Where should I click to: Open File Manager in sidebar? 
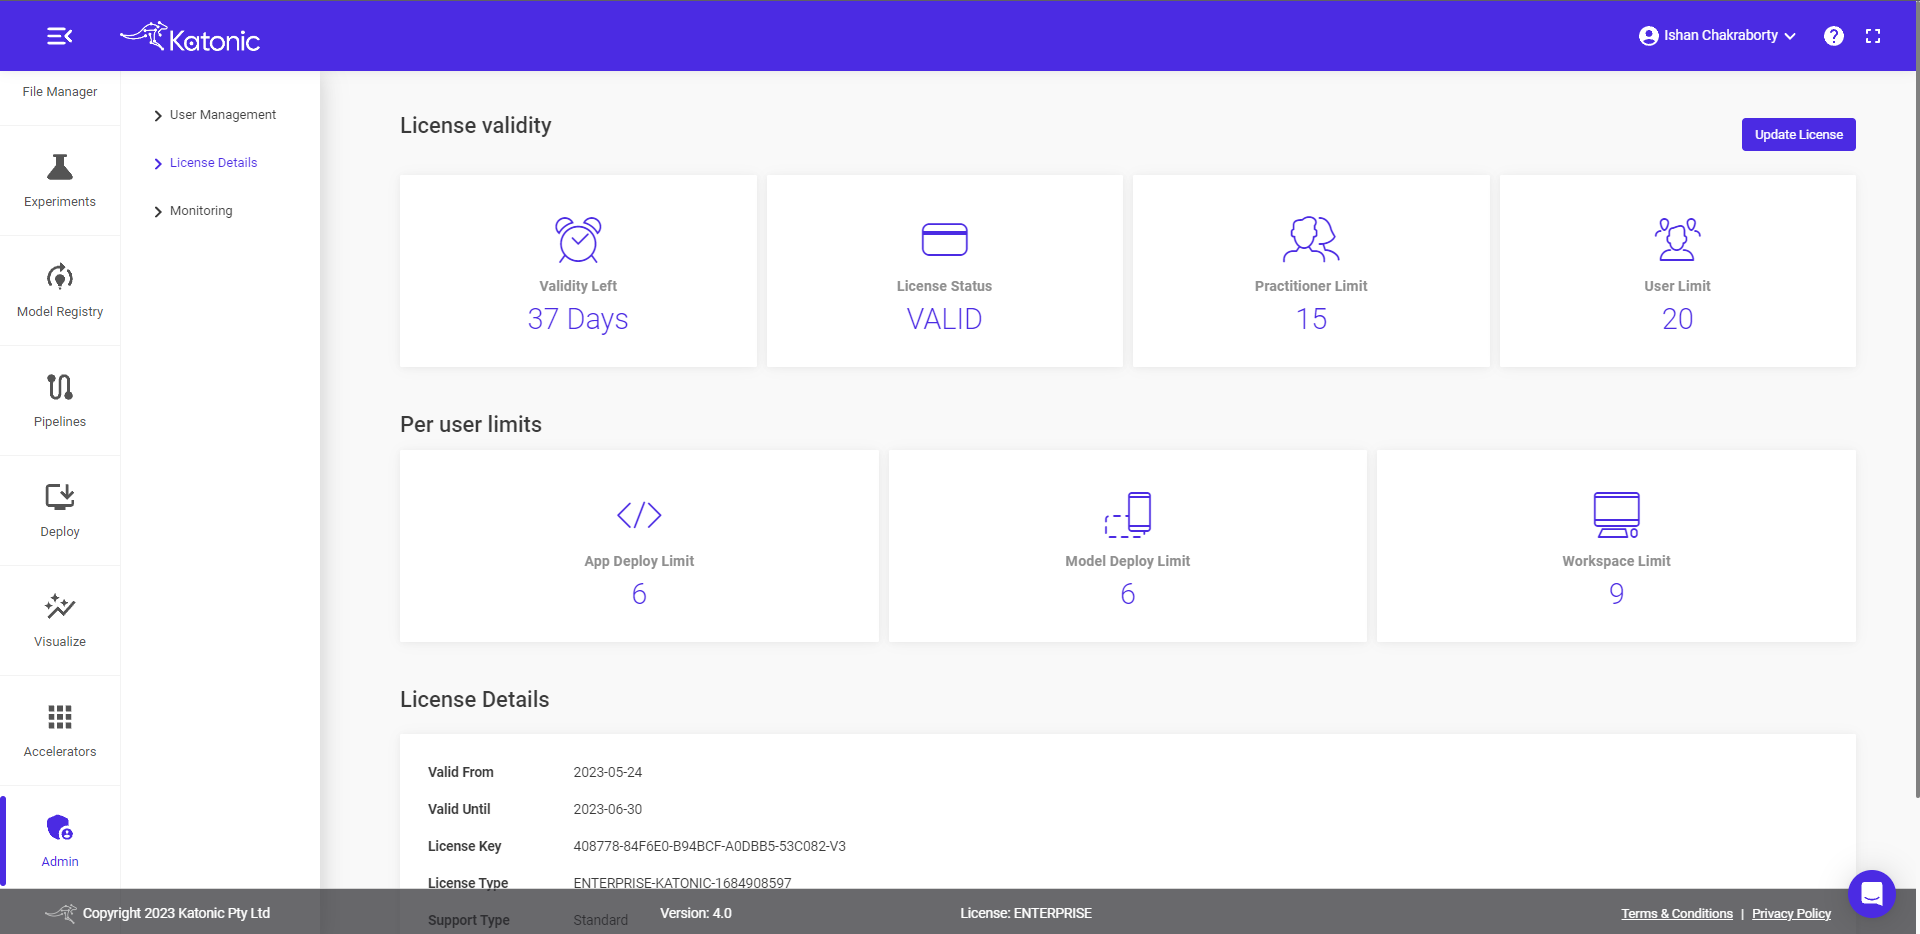(60, 92)
